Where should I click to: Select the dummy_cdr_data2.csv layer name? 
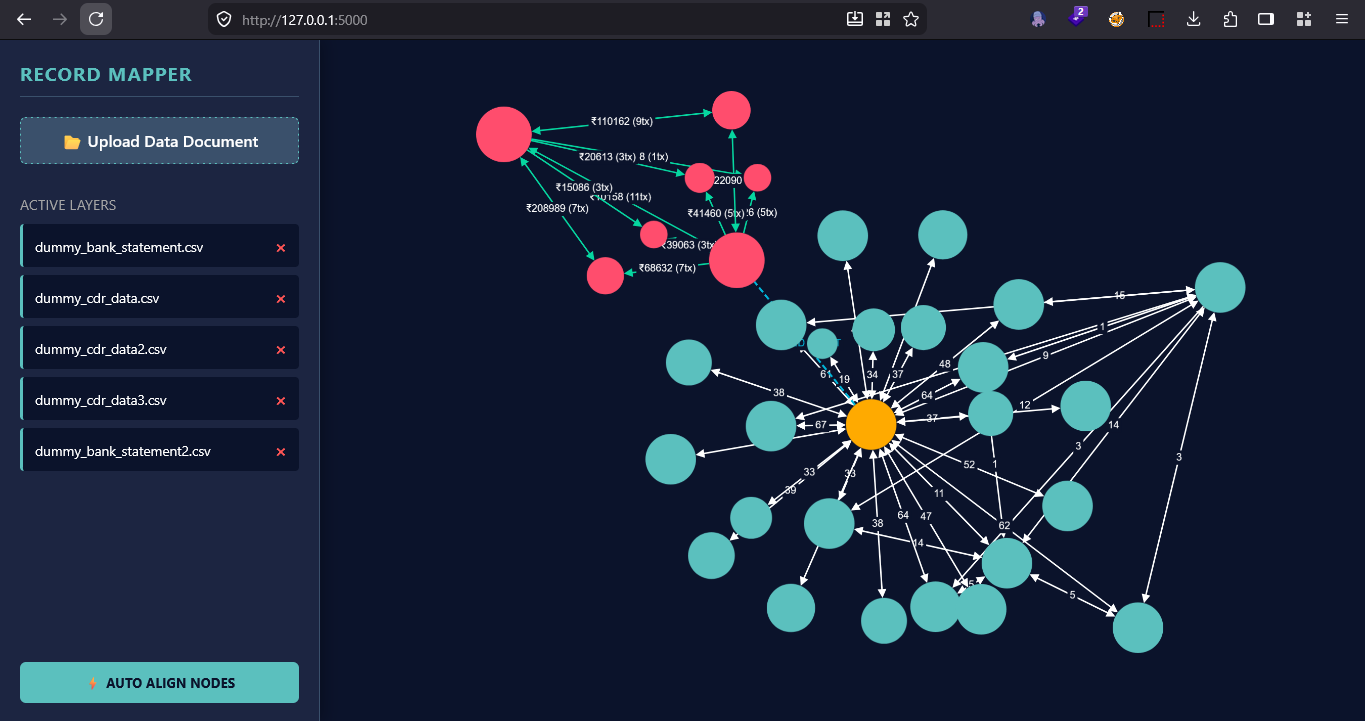point(101,349)
